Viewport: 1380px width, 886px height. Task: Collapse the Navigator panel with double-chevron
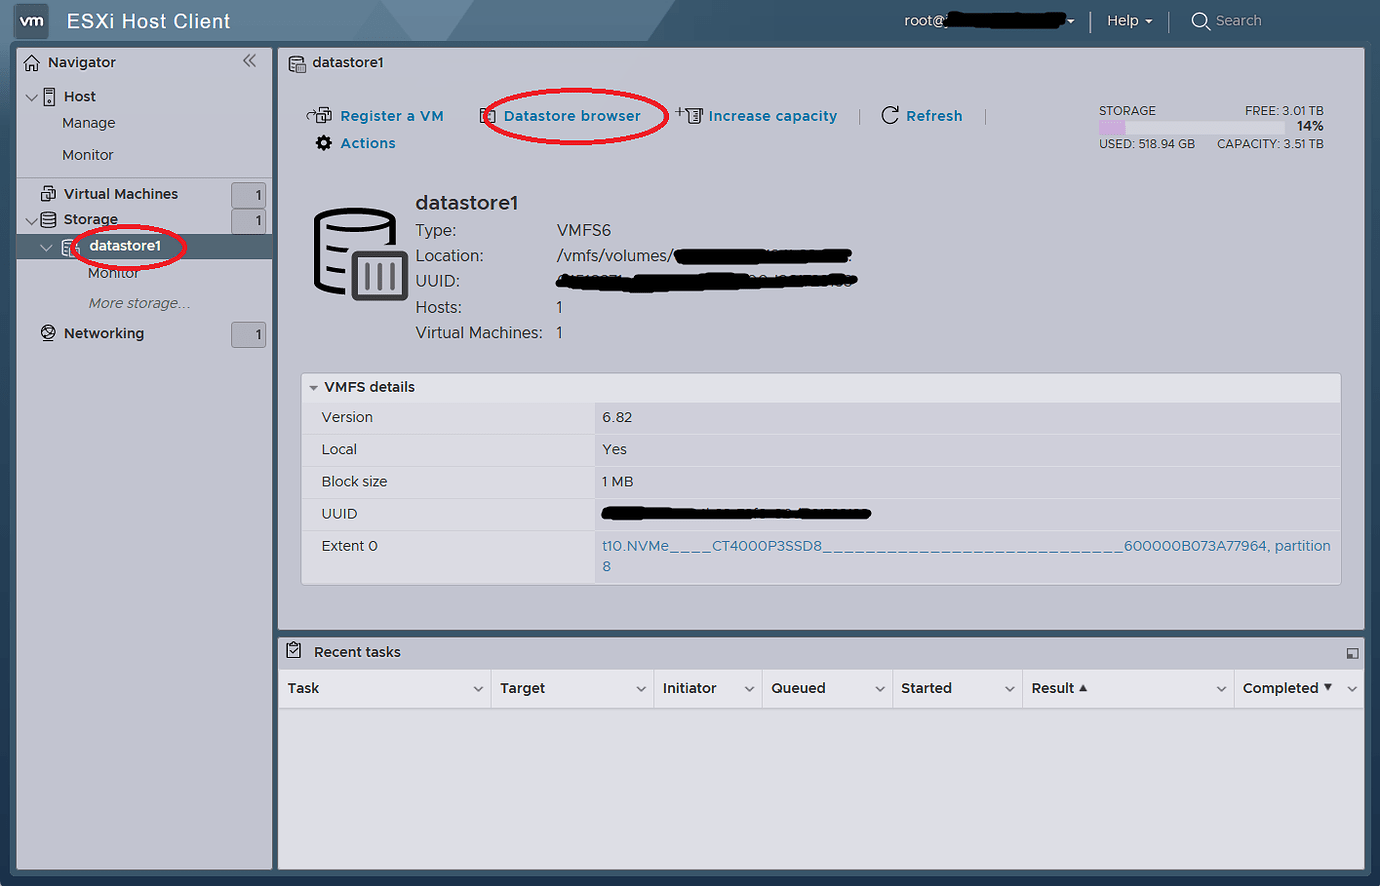(x=249, y=61)
